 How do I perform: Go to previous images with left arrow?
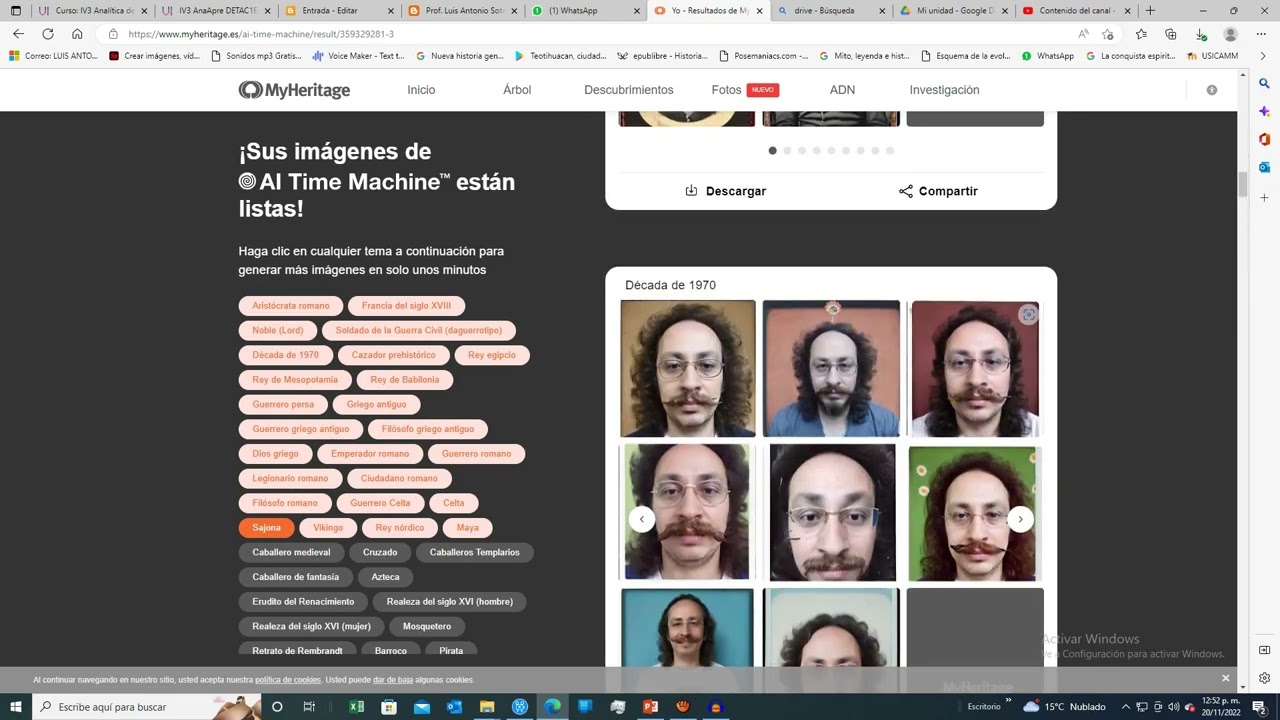642,518
